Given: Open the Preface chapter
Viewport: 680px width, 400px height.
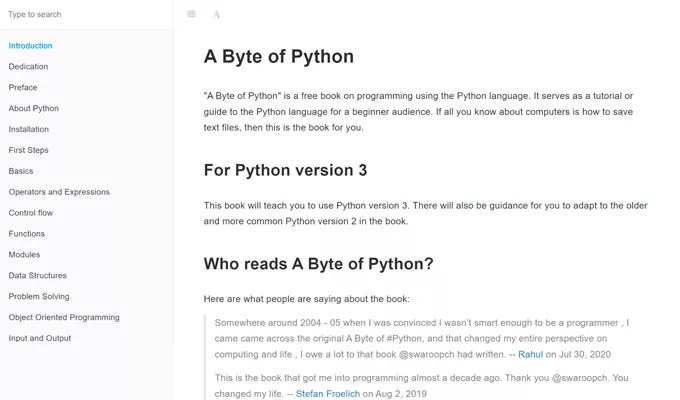Looking at the screenshot, I should tap(23, 87).
